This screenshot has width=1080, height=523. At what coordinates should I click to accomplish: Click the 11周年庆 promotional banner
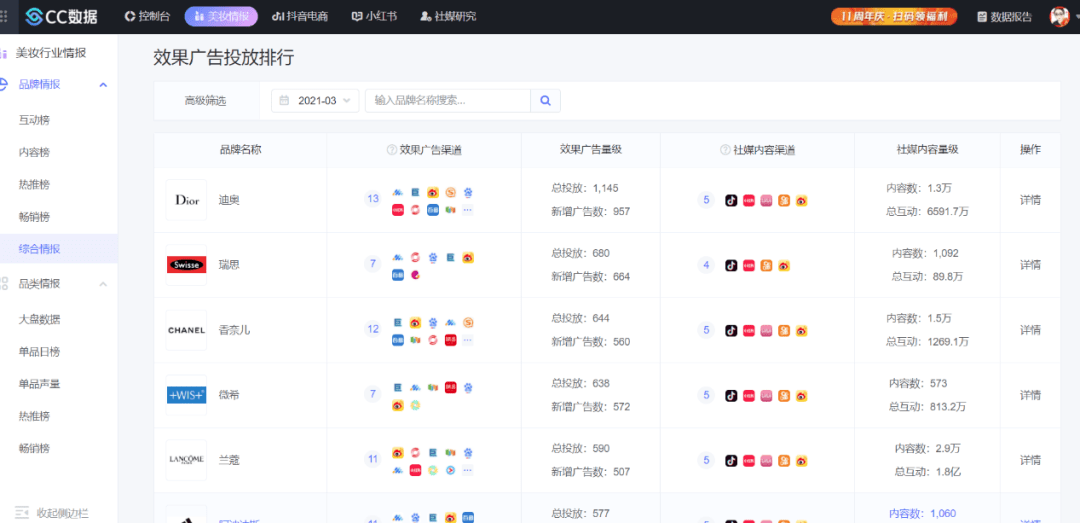click(894, 17)
